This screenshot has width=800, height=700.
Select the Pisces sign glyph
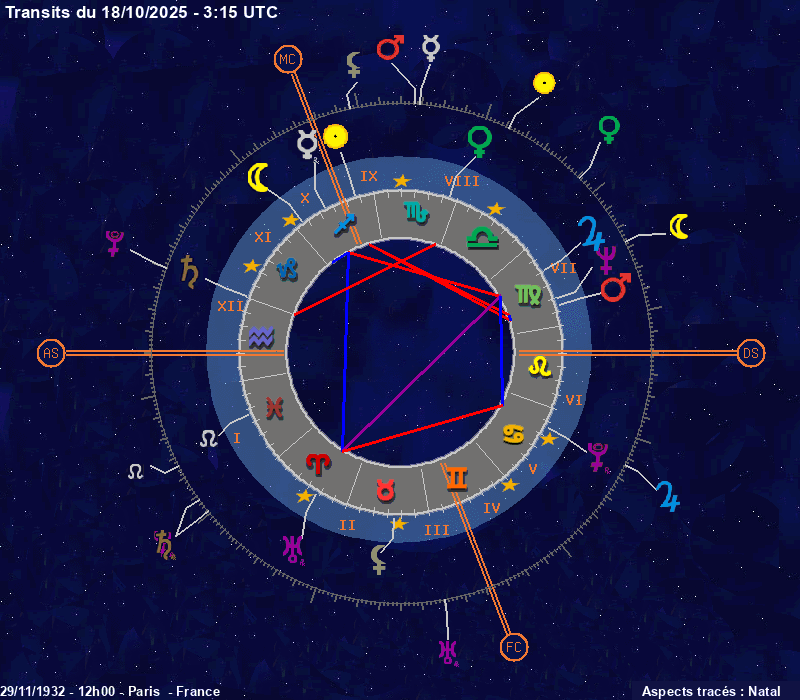pos(272,407)
